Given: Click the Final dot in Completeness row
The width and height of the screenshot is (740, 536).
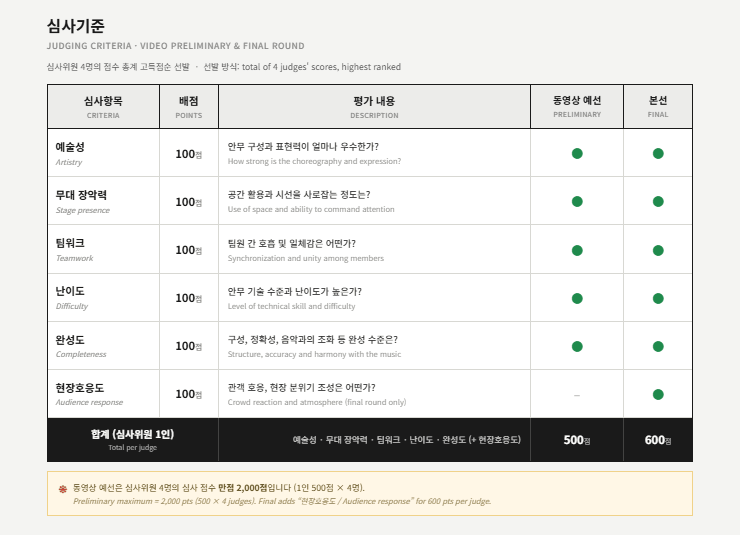Looking at the screenshot, I should [x=658, y=347].
